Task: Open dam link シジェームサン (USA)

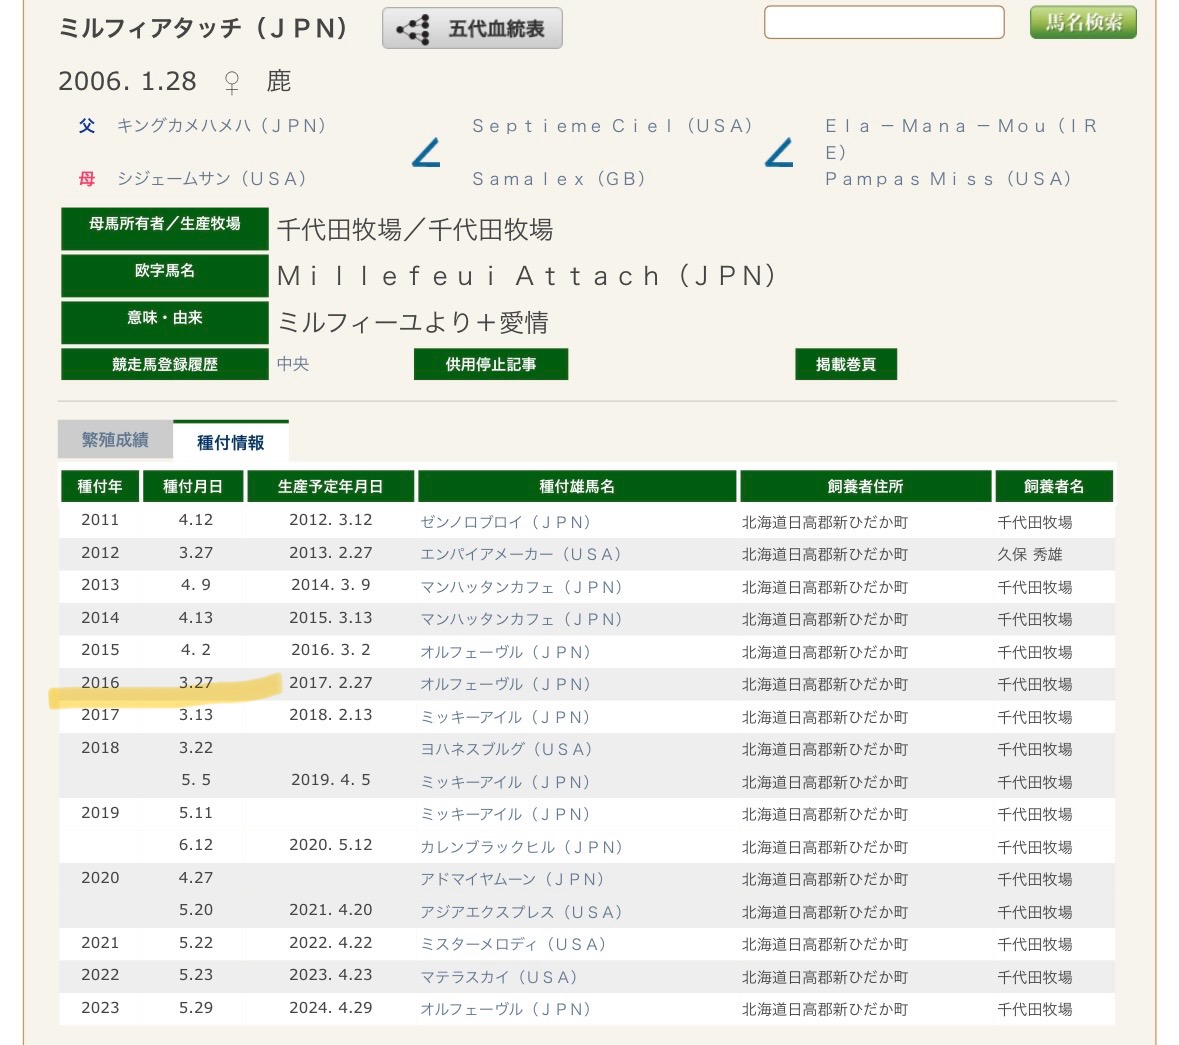Action: 211,179
